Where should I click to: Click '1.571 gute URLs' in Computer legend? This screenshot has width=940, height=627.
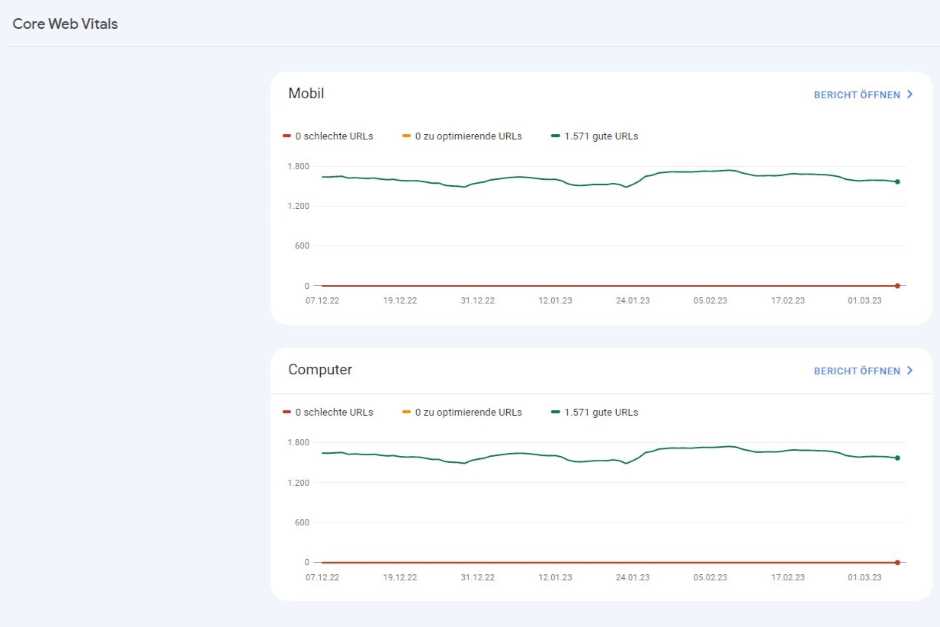[x=601, y=412]
